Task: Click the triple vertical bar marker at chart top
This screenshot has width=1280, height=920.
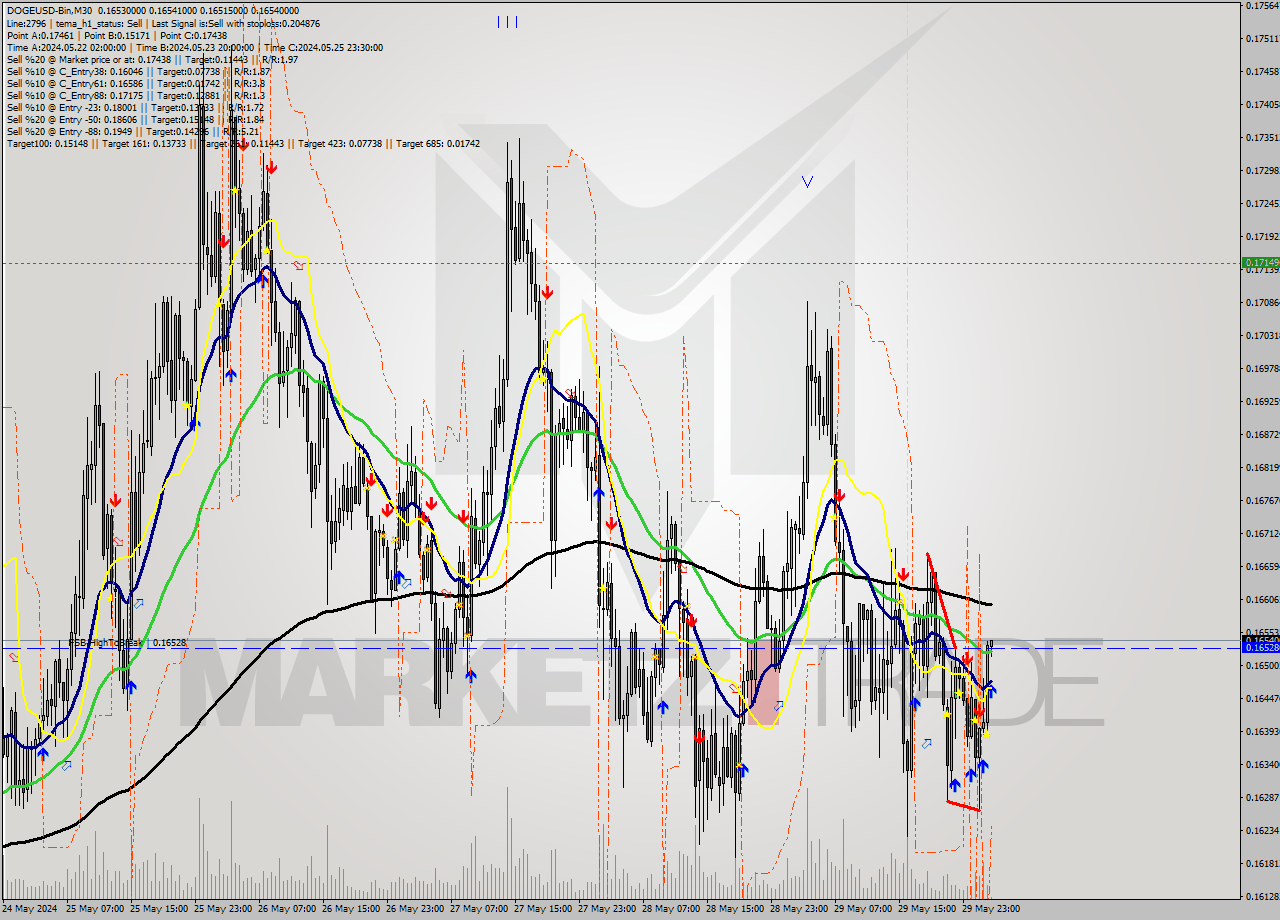Action: (508, 21)
